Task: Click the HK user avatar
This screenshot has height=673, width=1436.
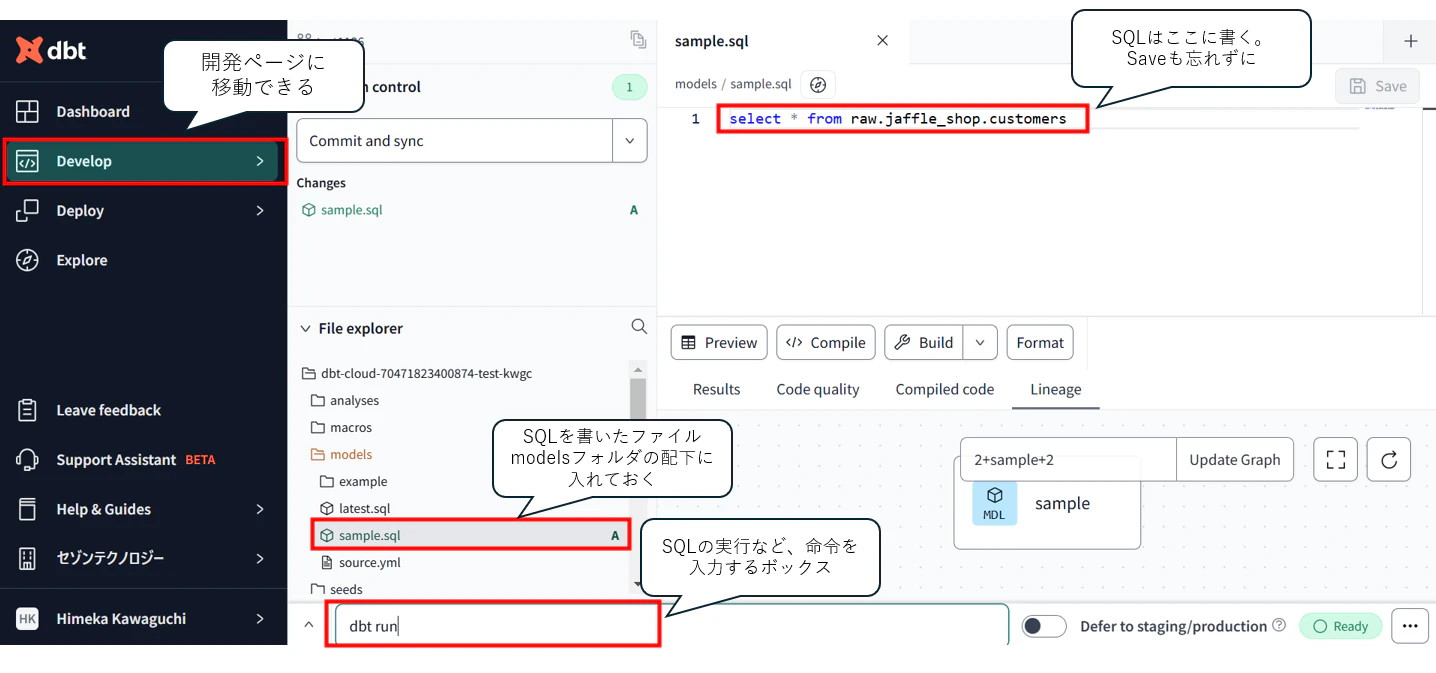Action: coord(27,619)
